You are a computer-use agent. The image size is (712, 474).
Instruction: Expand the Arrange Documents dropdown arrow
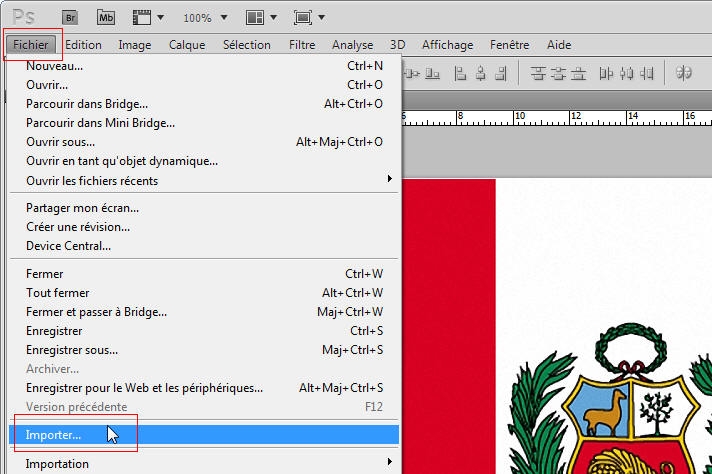click(x=273, y=18)
